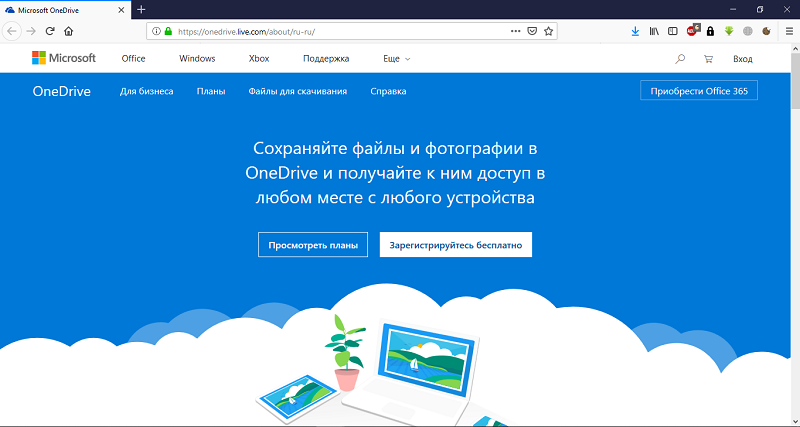Open site information icon in address bar
The height and width of the screenshot is (427, 800).
tap(157, 31)
